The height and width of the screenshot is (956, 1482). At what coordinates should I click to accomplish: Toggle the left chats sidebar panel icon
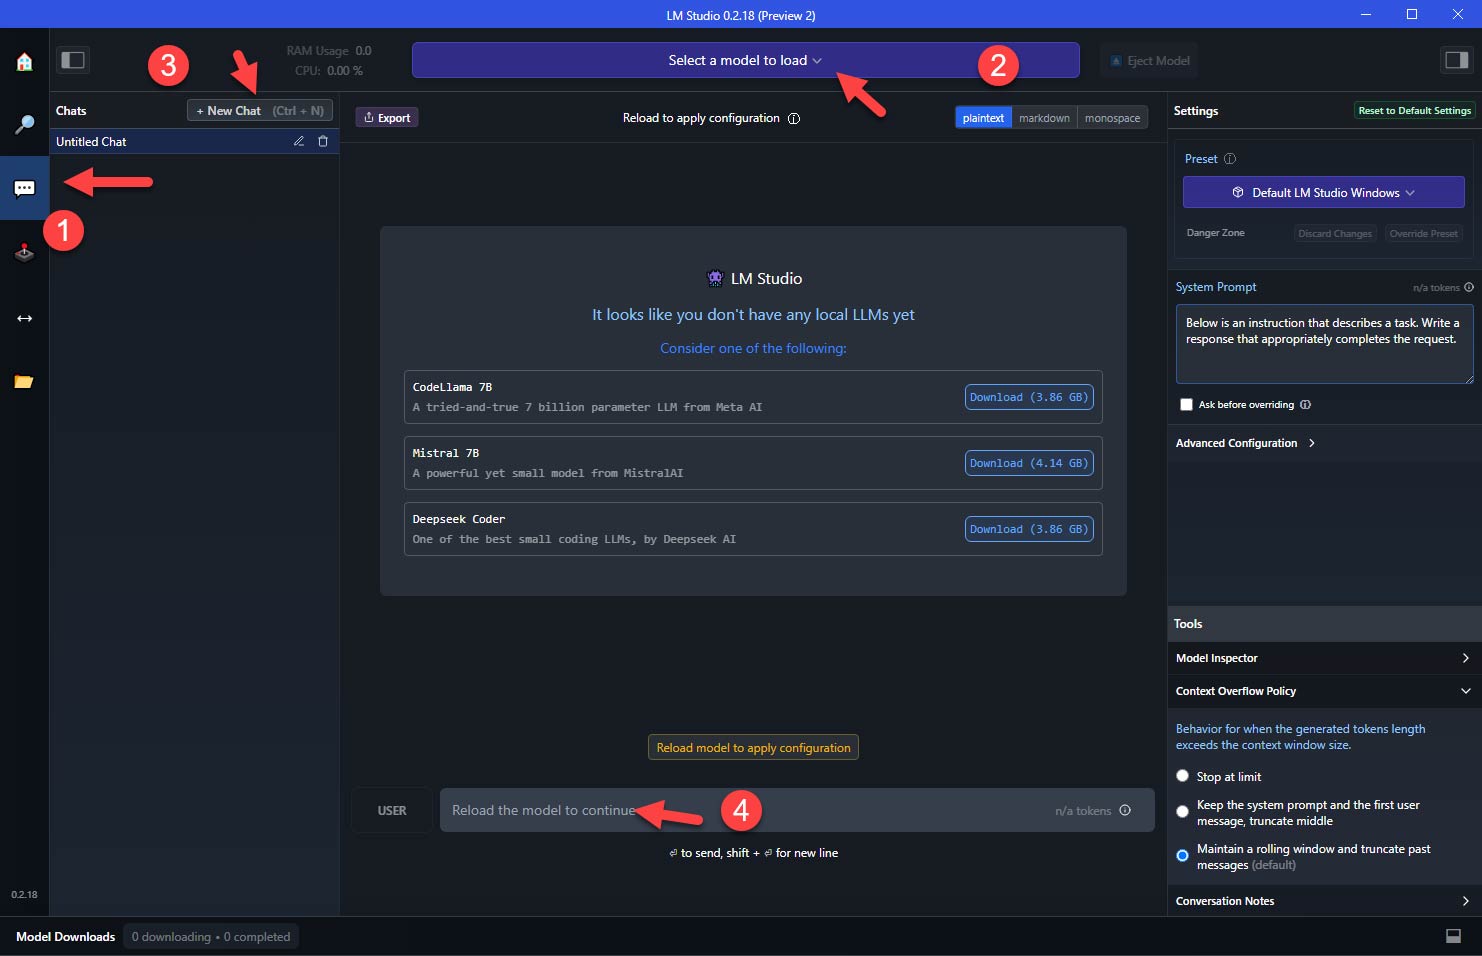coord(73,60)
